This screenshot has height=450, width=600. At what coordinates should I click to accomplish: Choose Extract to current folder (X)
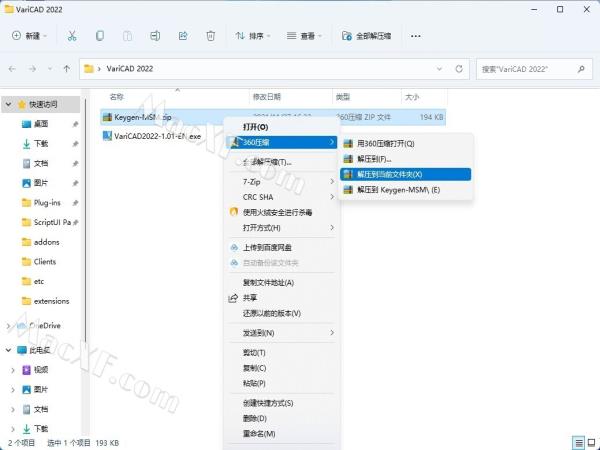pos(406,174)
